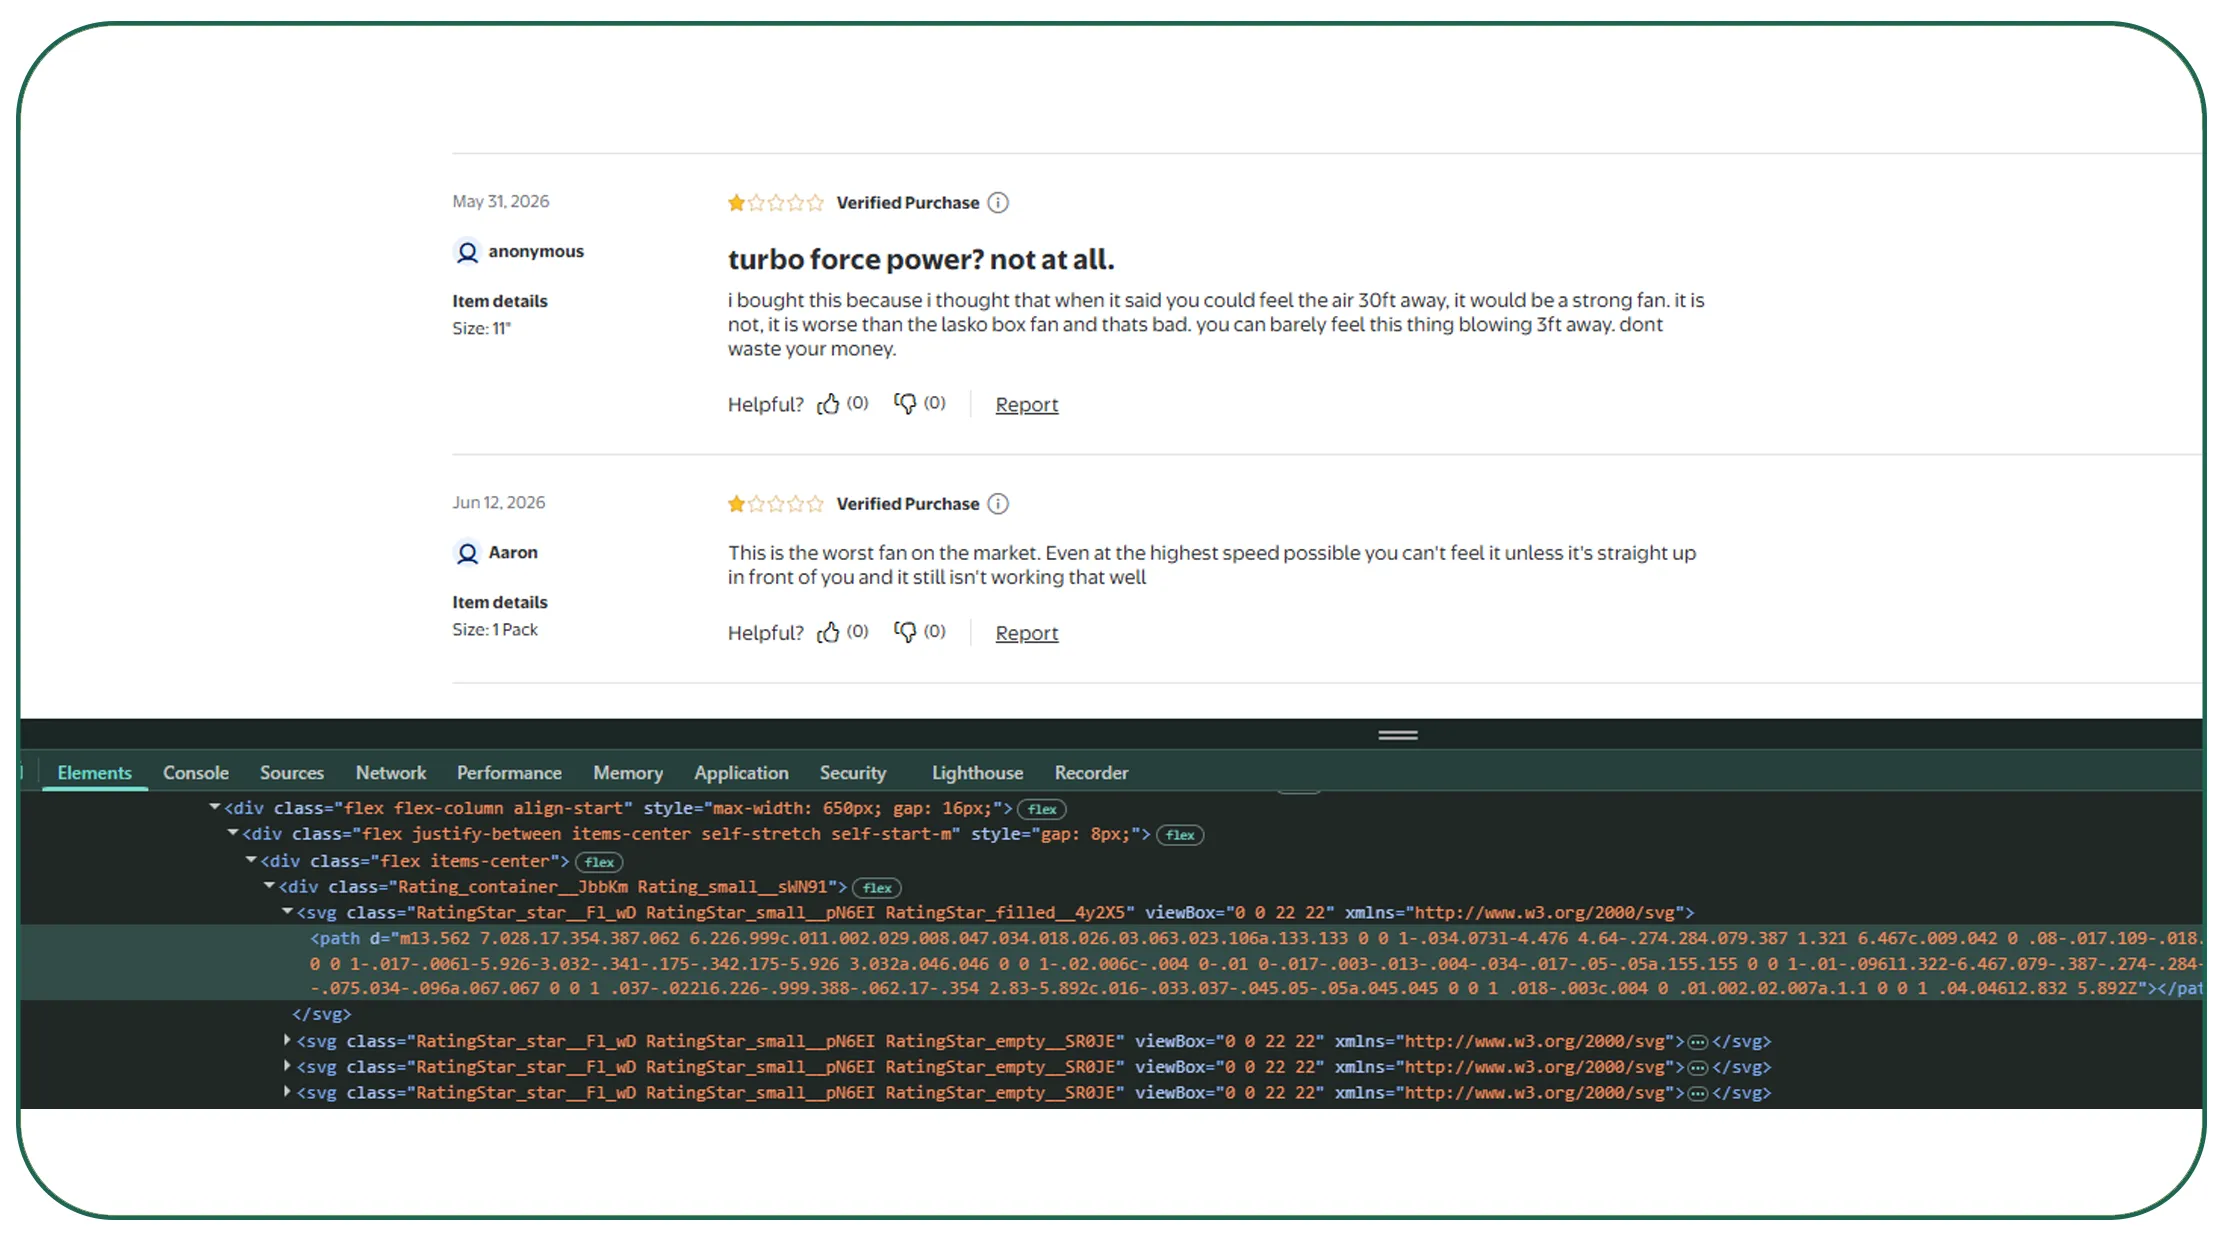
Task: Click thumbs up on Aaron's review
Action: point(828,632)
